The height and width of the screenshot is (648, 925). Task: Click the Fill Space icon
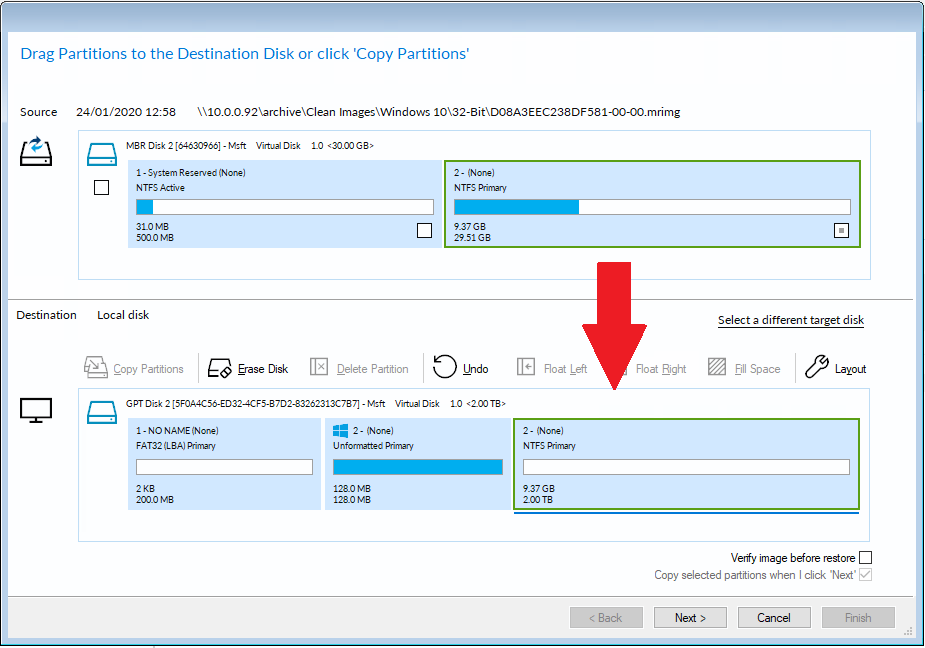[x=717, y=368]
